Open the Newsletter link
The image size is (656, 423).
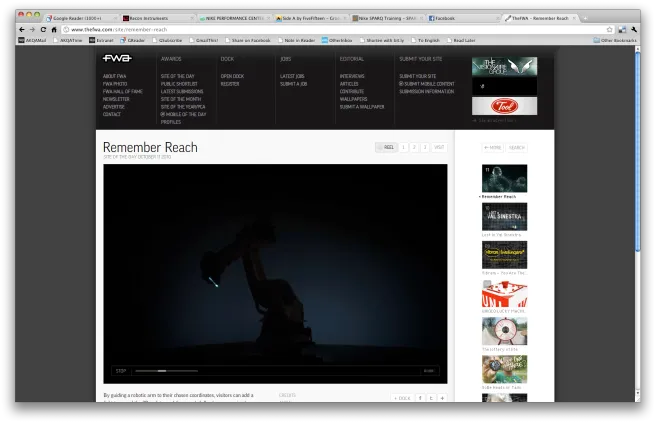click(116, 99)
